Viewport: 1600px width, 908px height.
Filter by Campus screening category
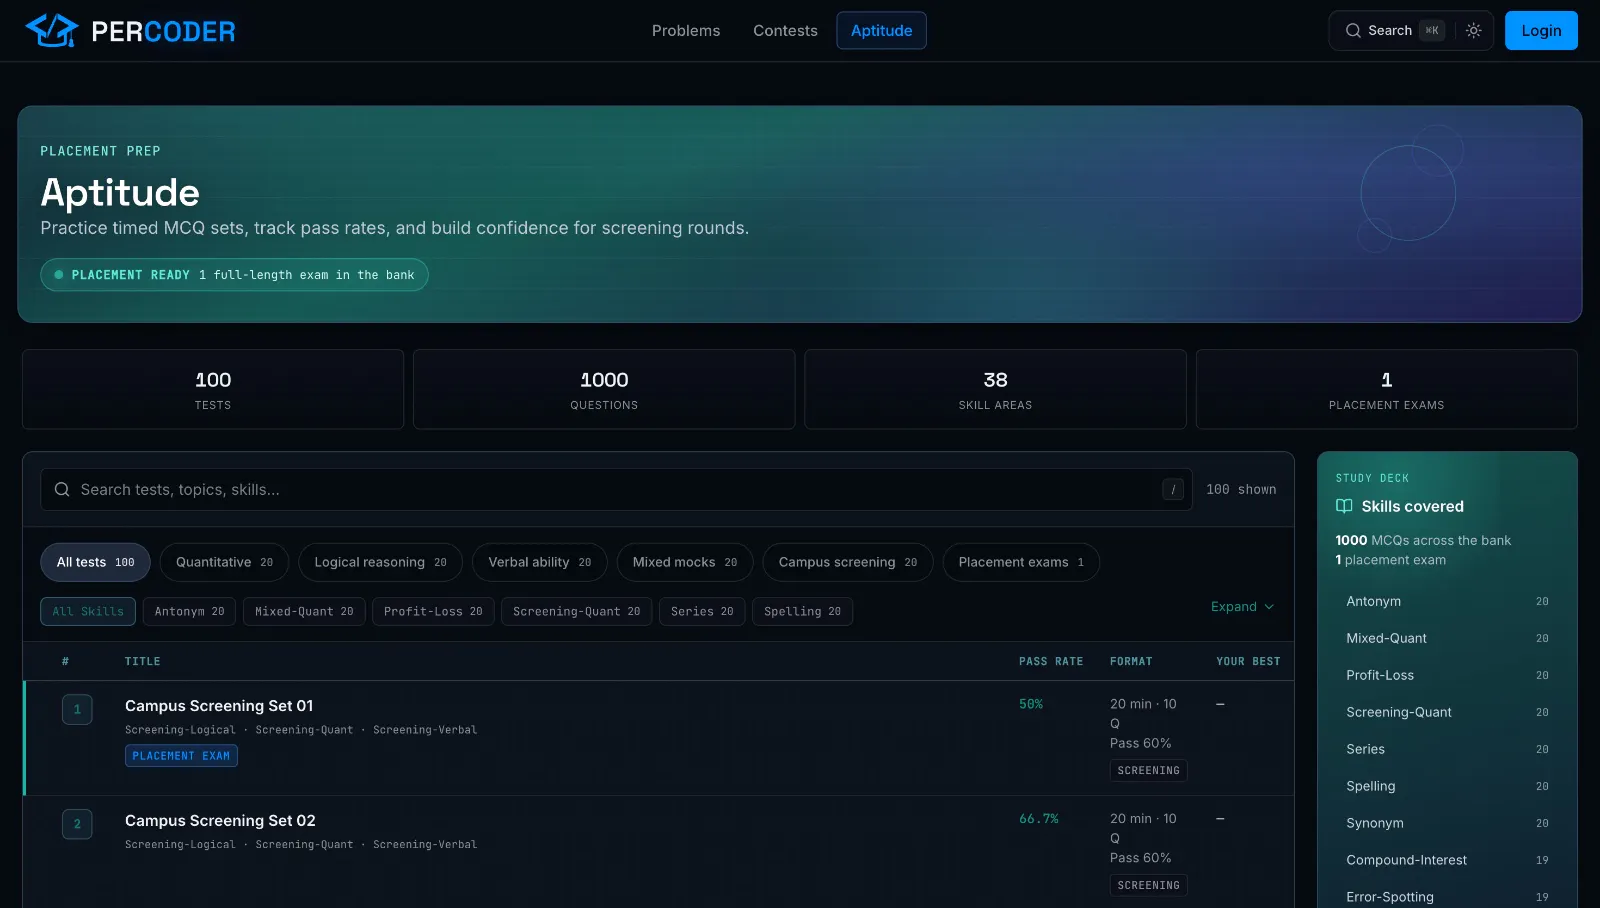[x=848, y=563]
